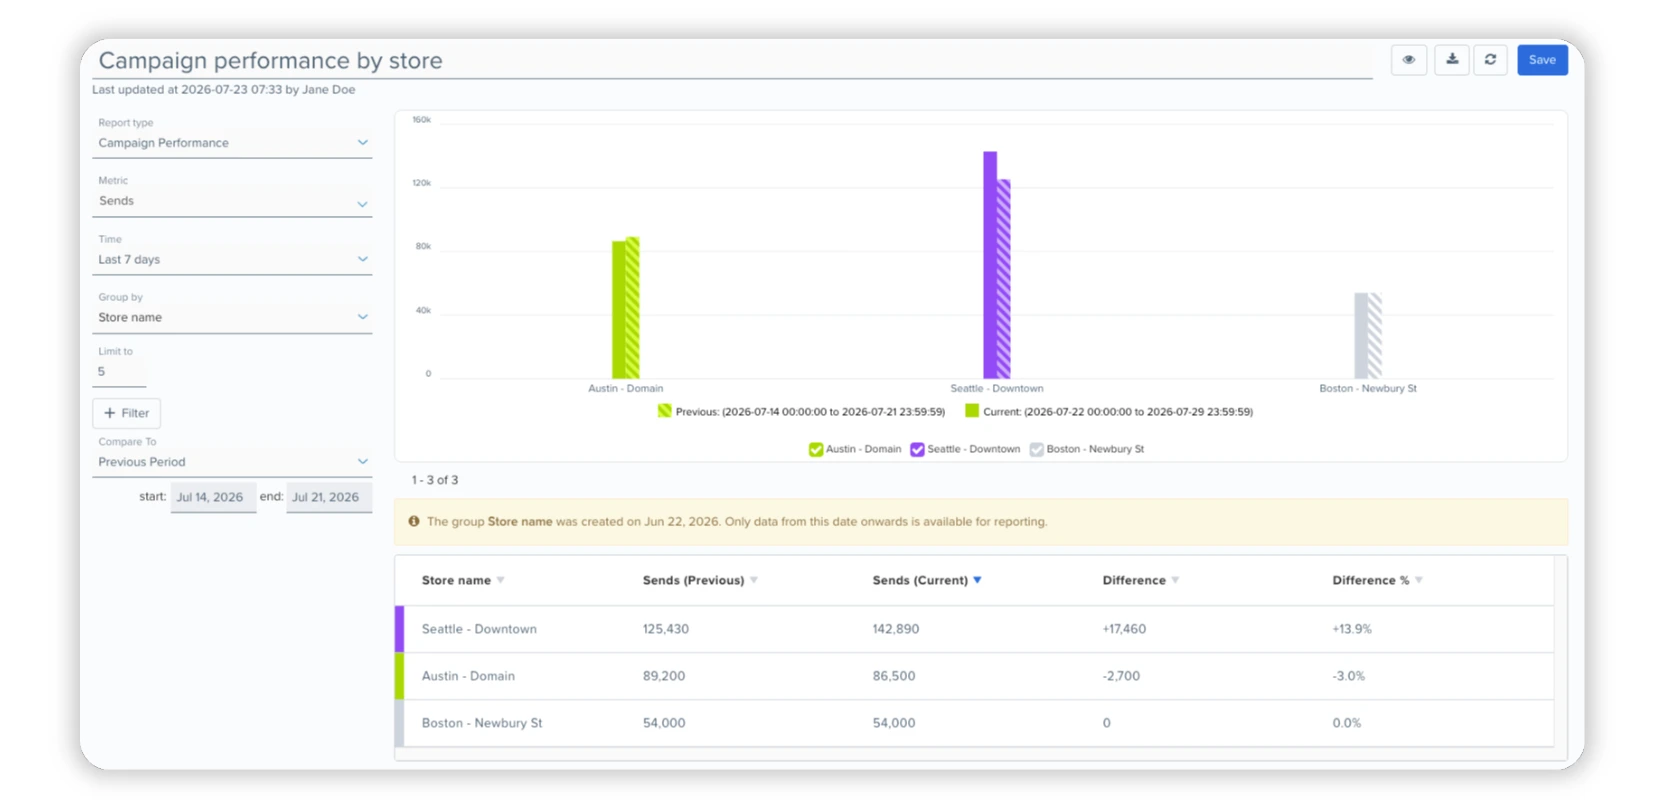Click the refresh report icon
The image size is (1665, 809).
pyautogui.click(x=1490, y=60)
